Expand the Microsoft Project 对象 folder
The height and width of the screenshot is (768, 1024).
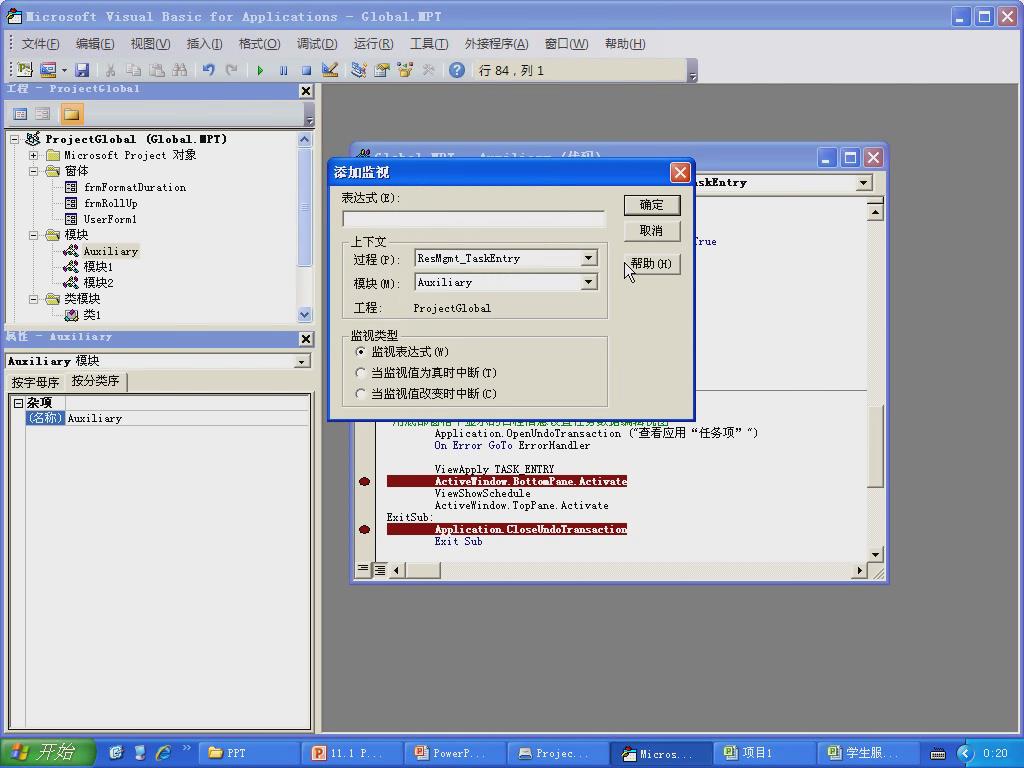click(x=33, y=155)
